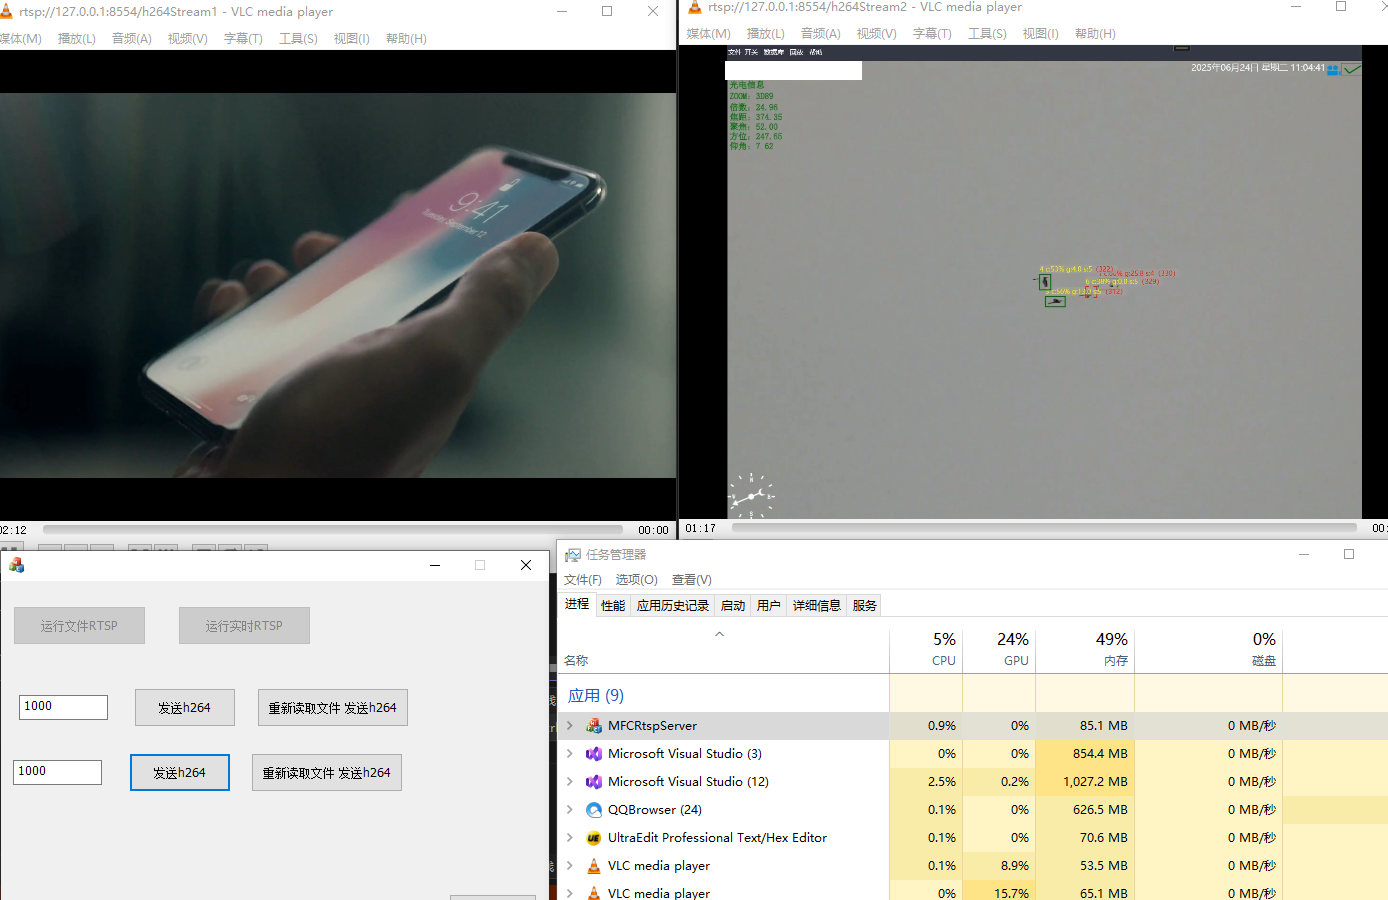Click the Visual Studio icon in the Microsoft Visual Studio (3) row

(x=594, y=754)
